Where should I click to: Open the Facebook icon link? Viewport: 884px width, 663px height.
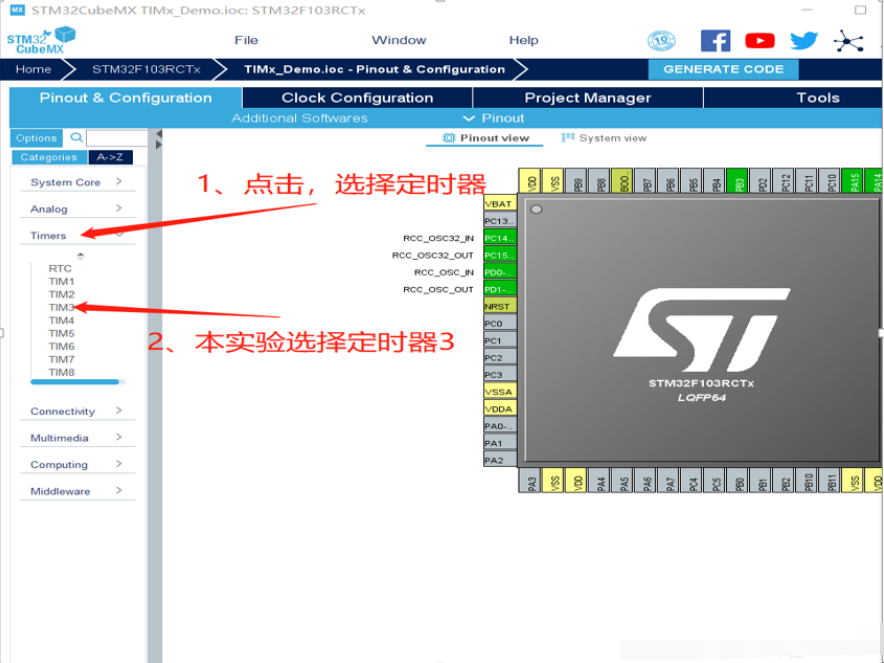tap(715, 41)
